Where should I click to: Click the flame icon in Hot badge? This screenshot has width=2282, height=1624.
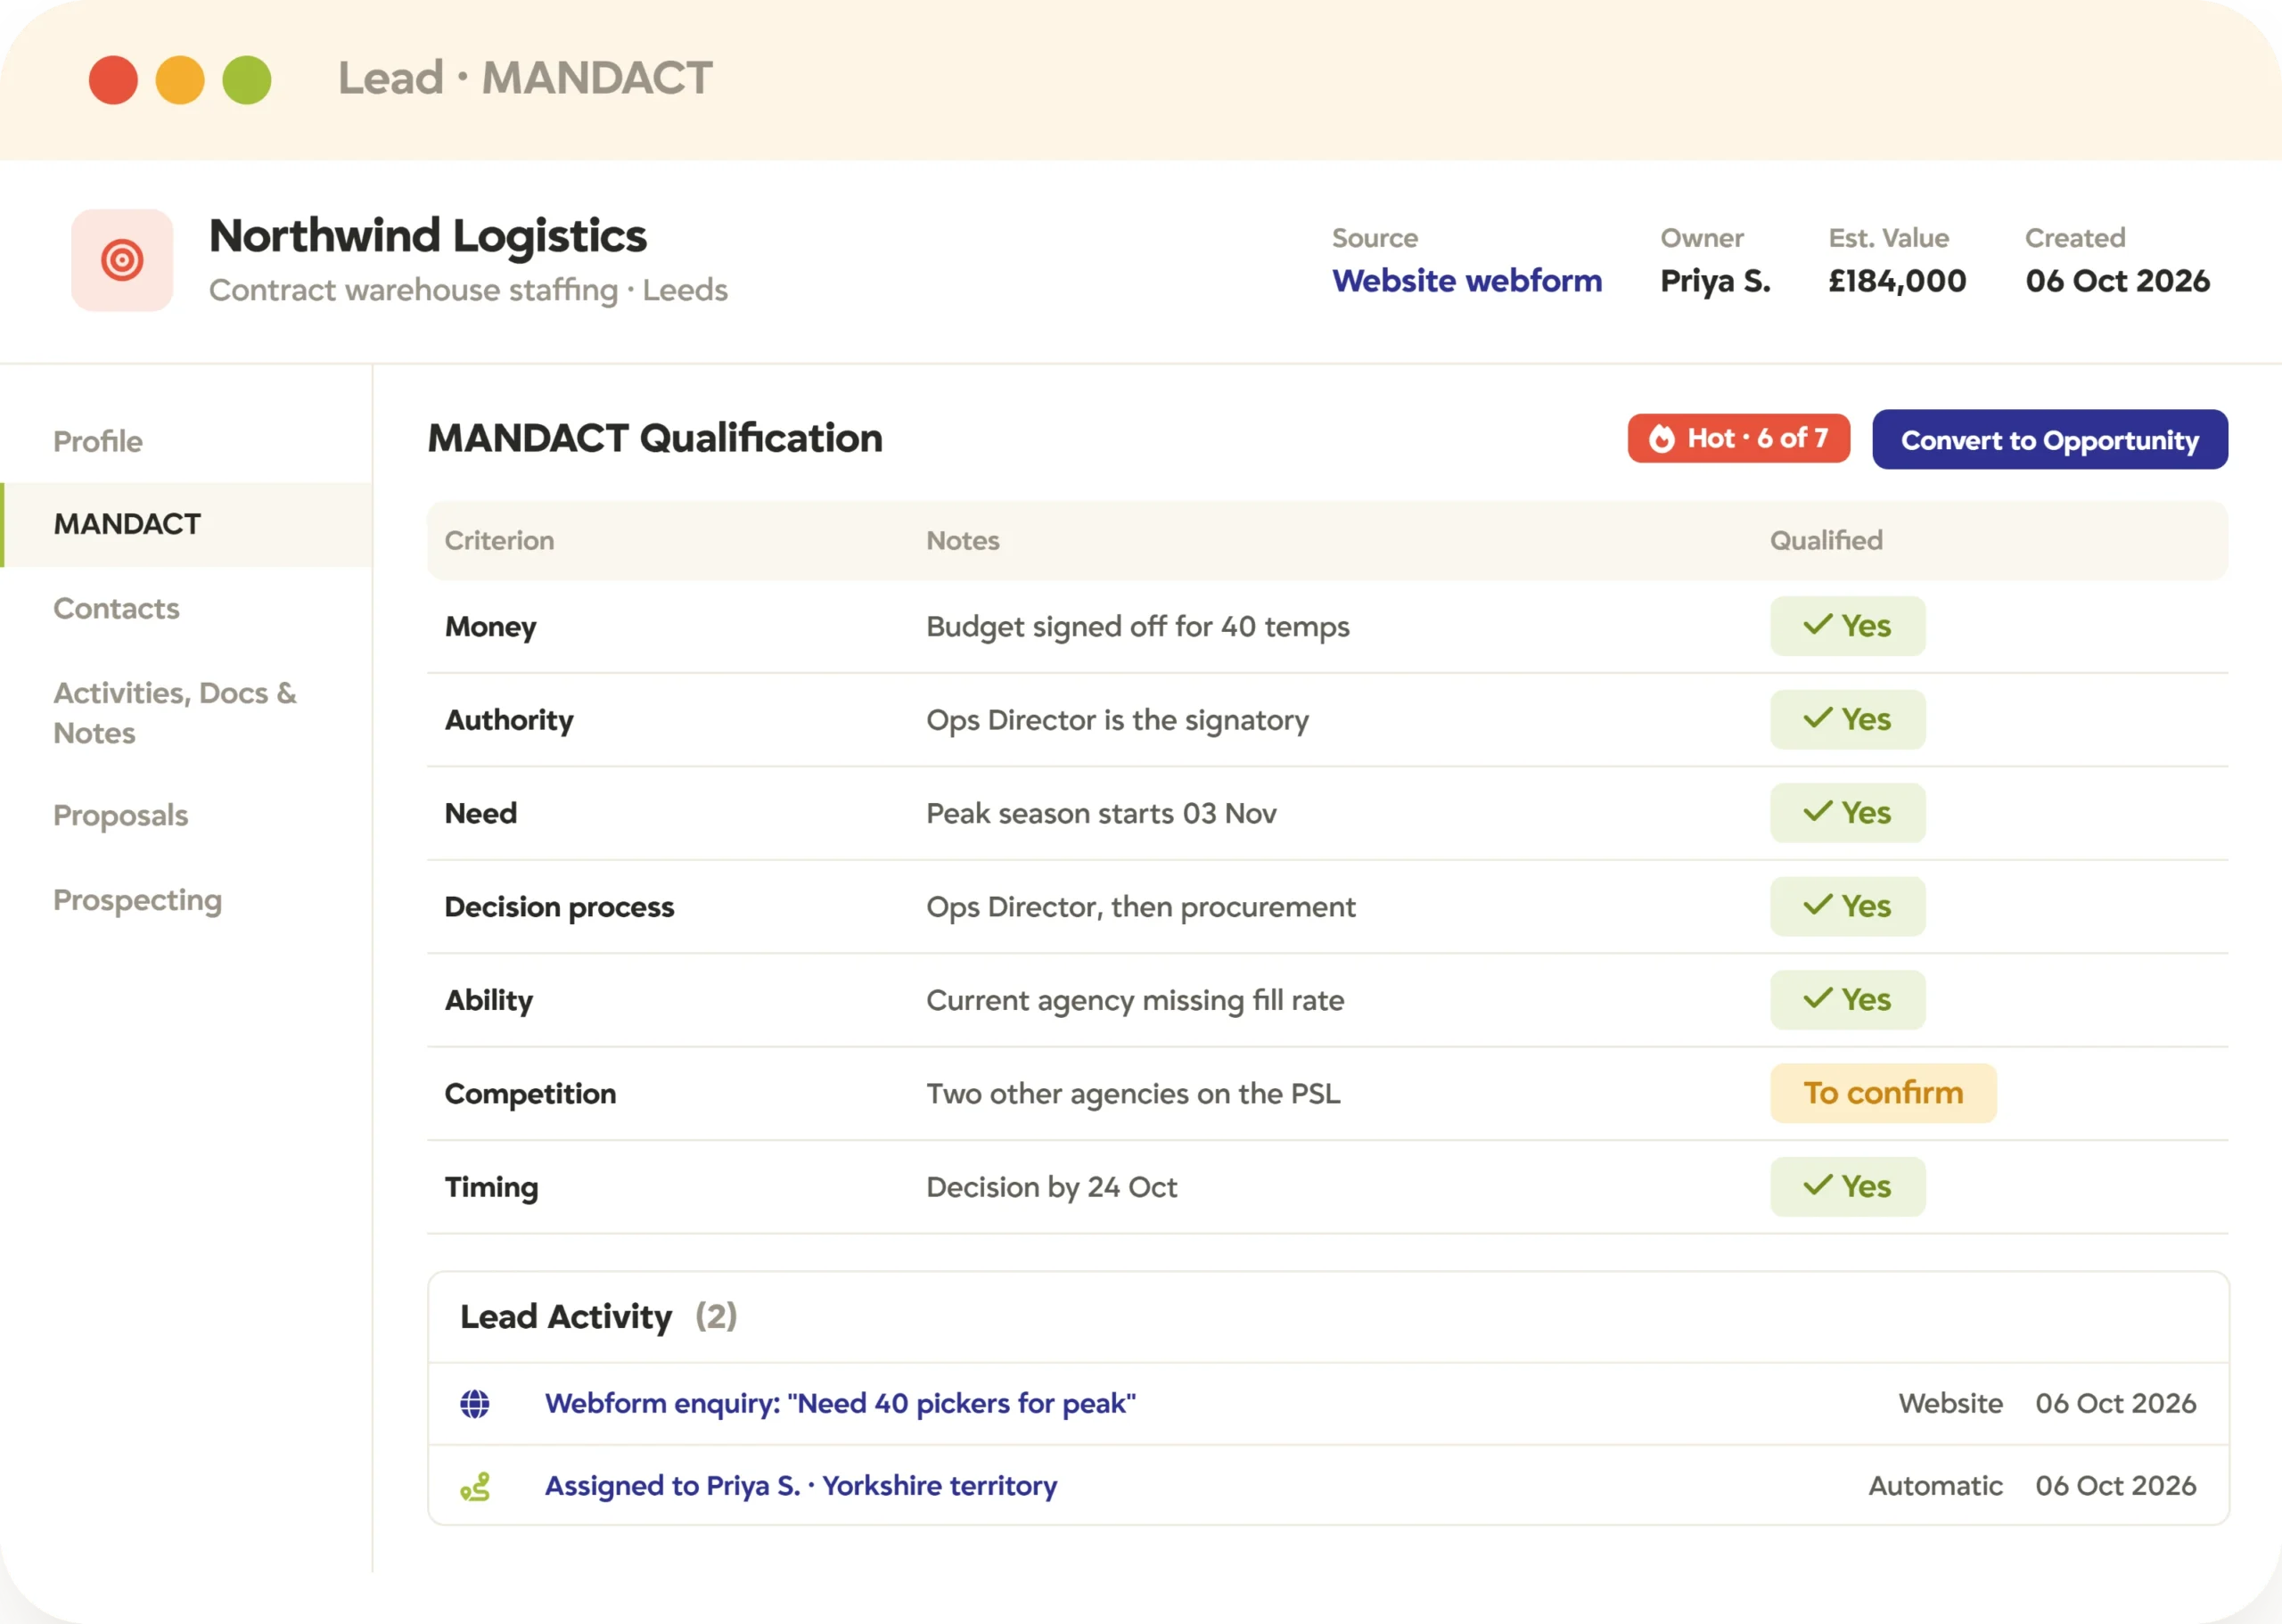pos(1662,438)
